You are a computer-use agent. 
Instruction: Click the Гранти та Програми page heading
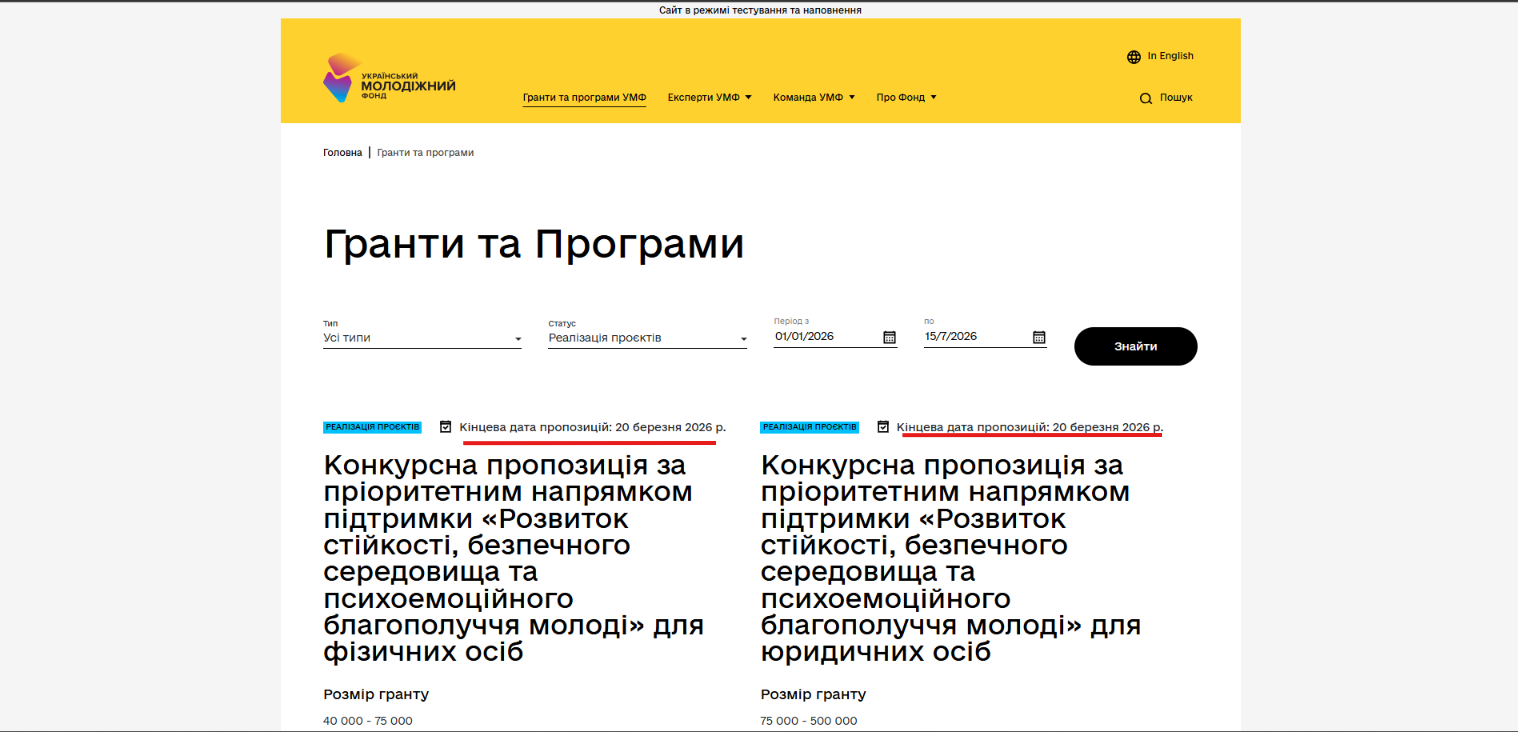point(534,245)
